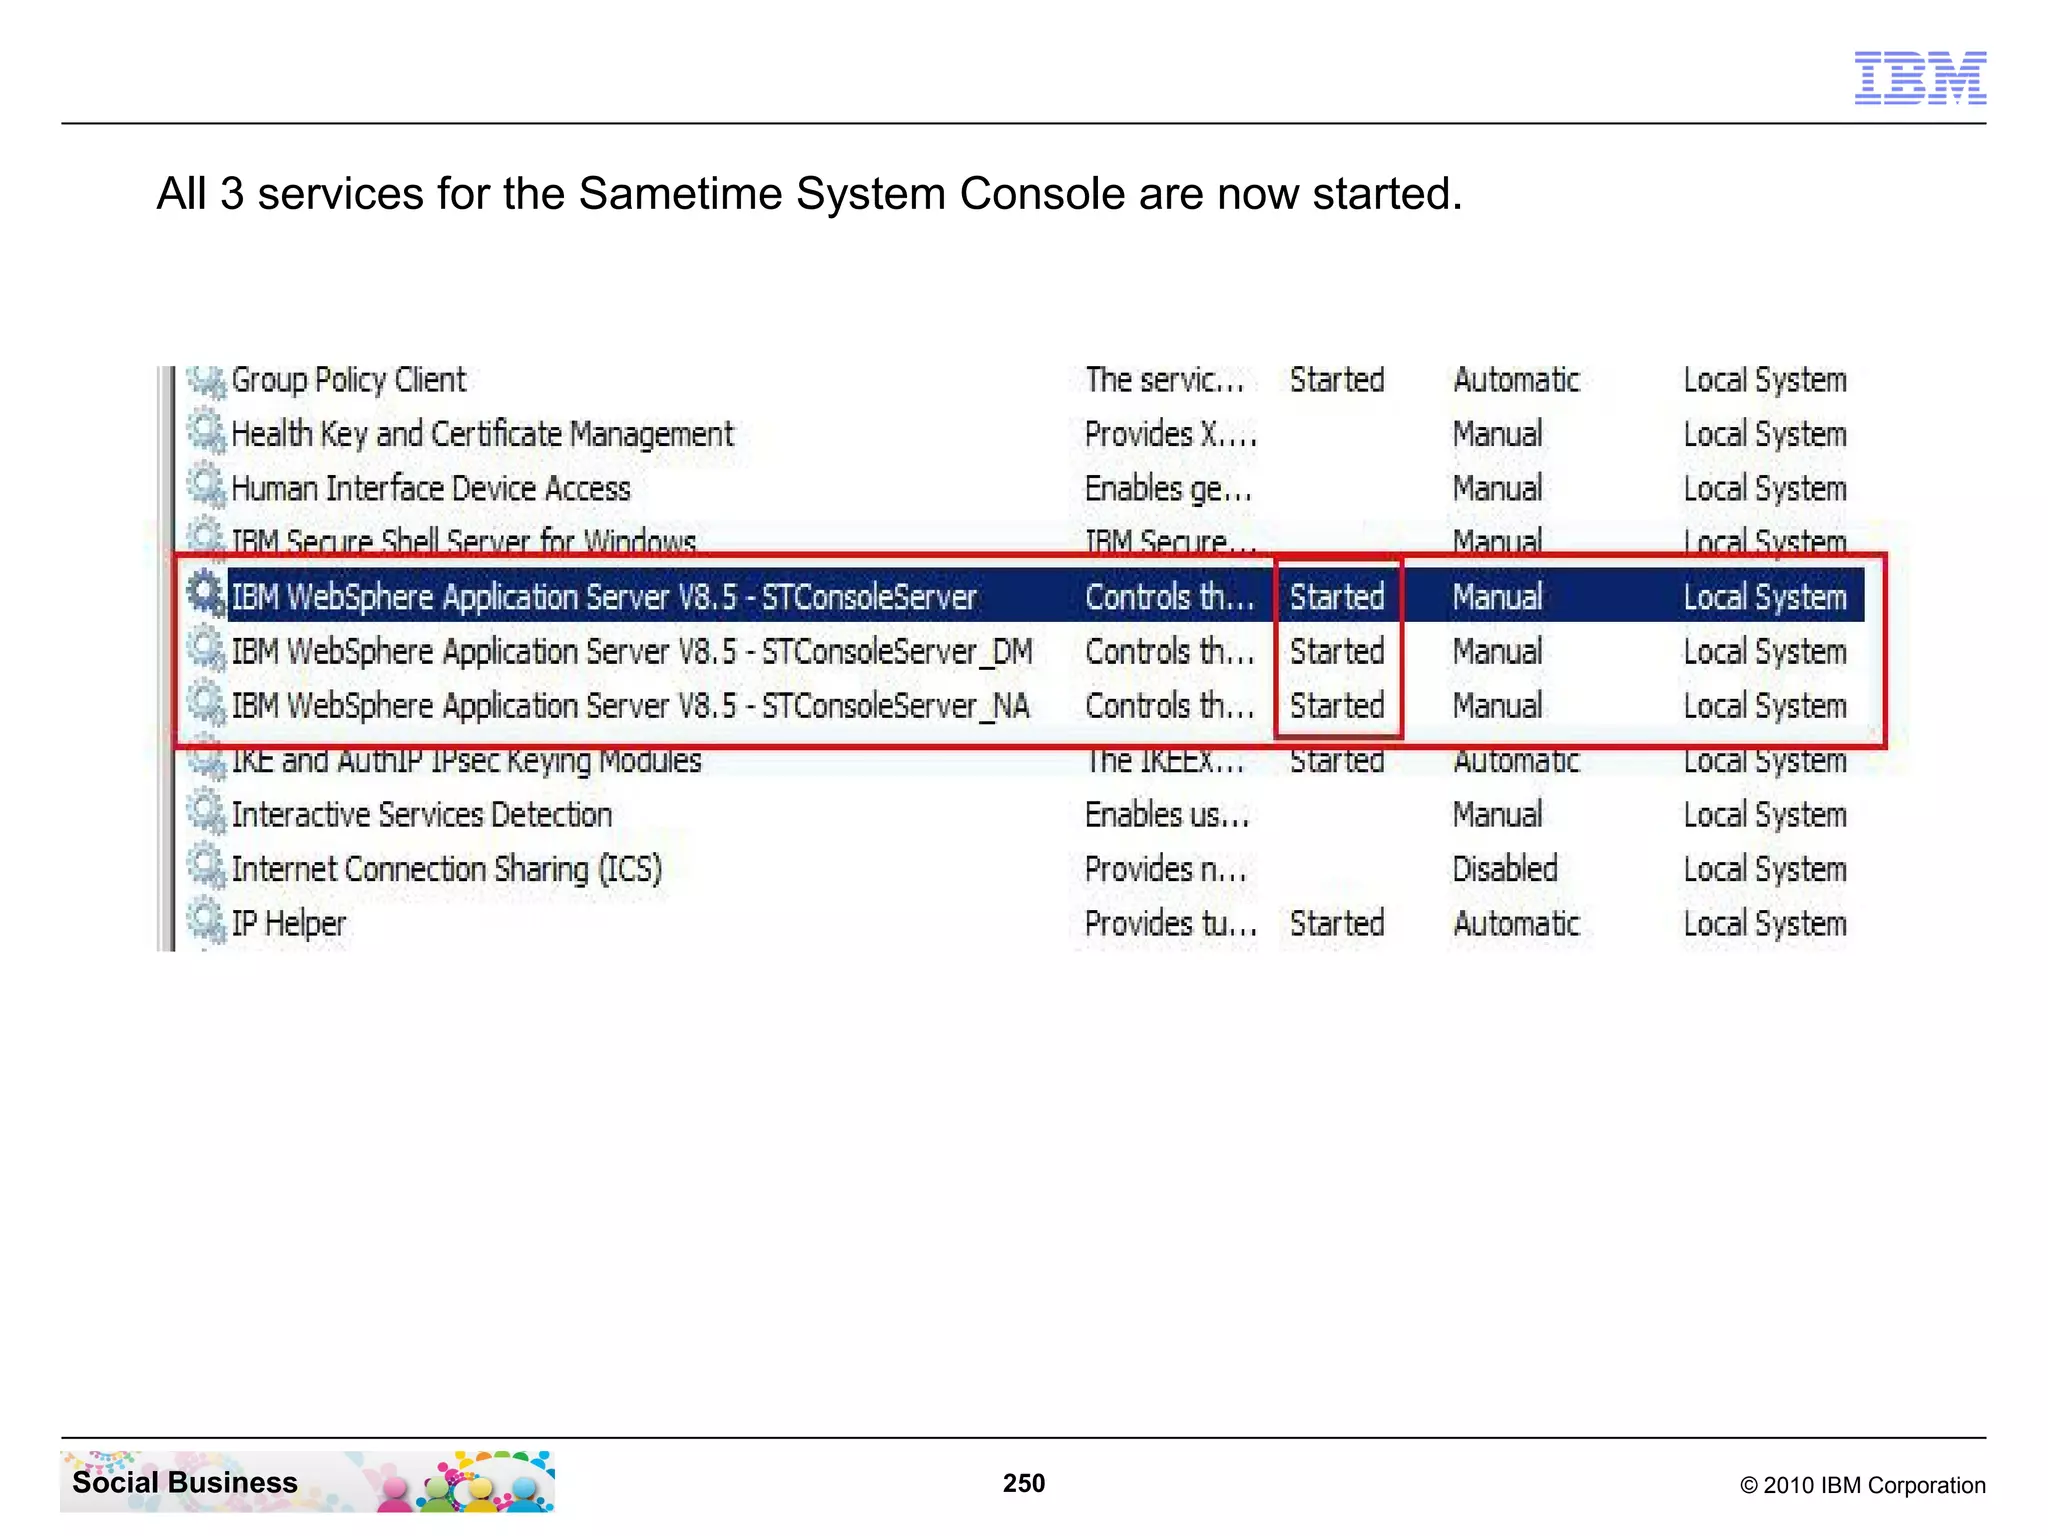The height and width of the screenshot is (1536, 2048).
Task: Click gear icon for IP Helper service
Action: point(207,922)
